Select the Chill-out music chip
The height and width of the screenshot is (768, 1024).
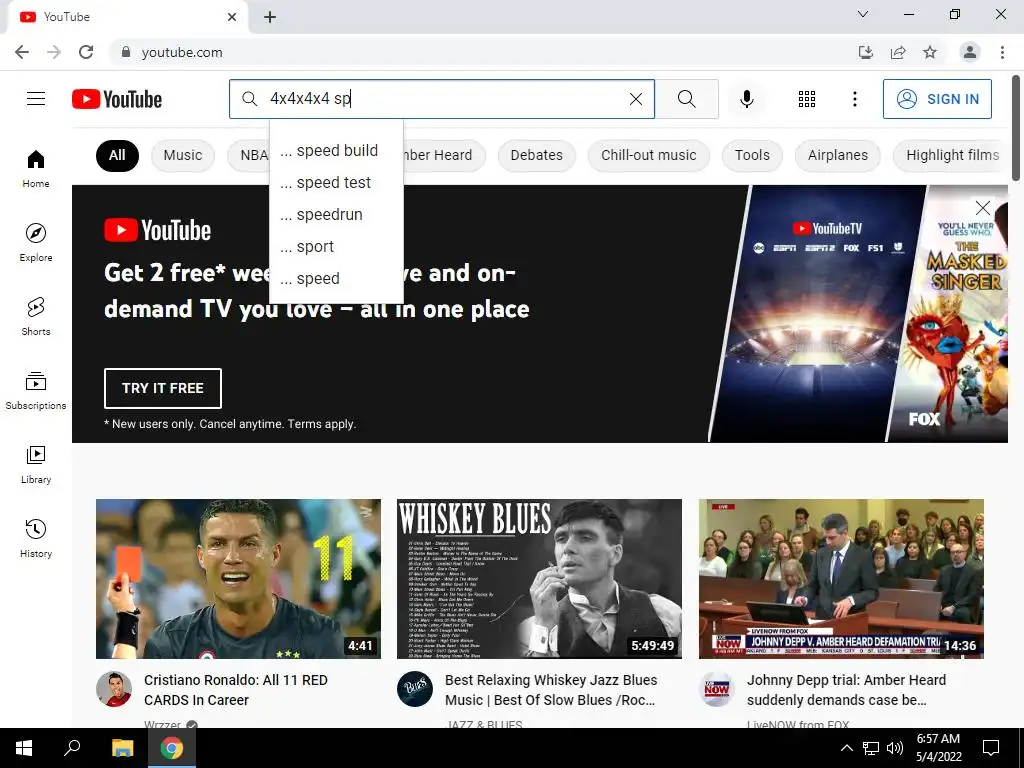(648, 155)
